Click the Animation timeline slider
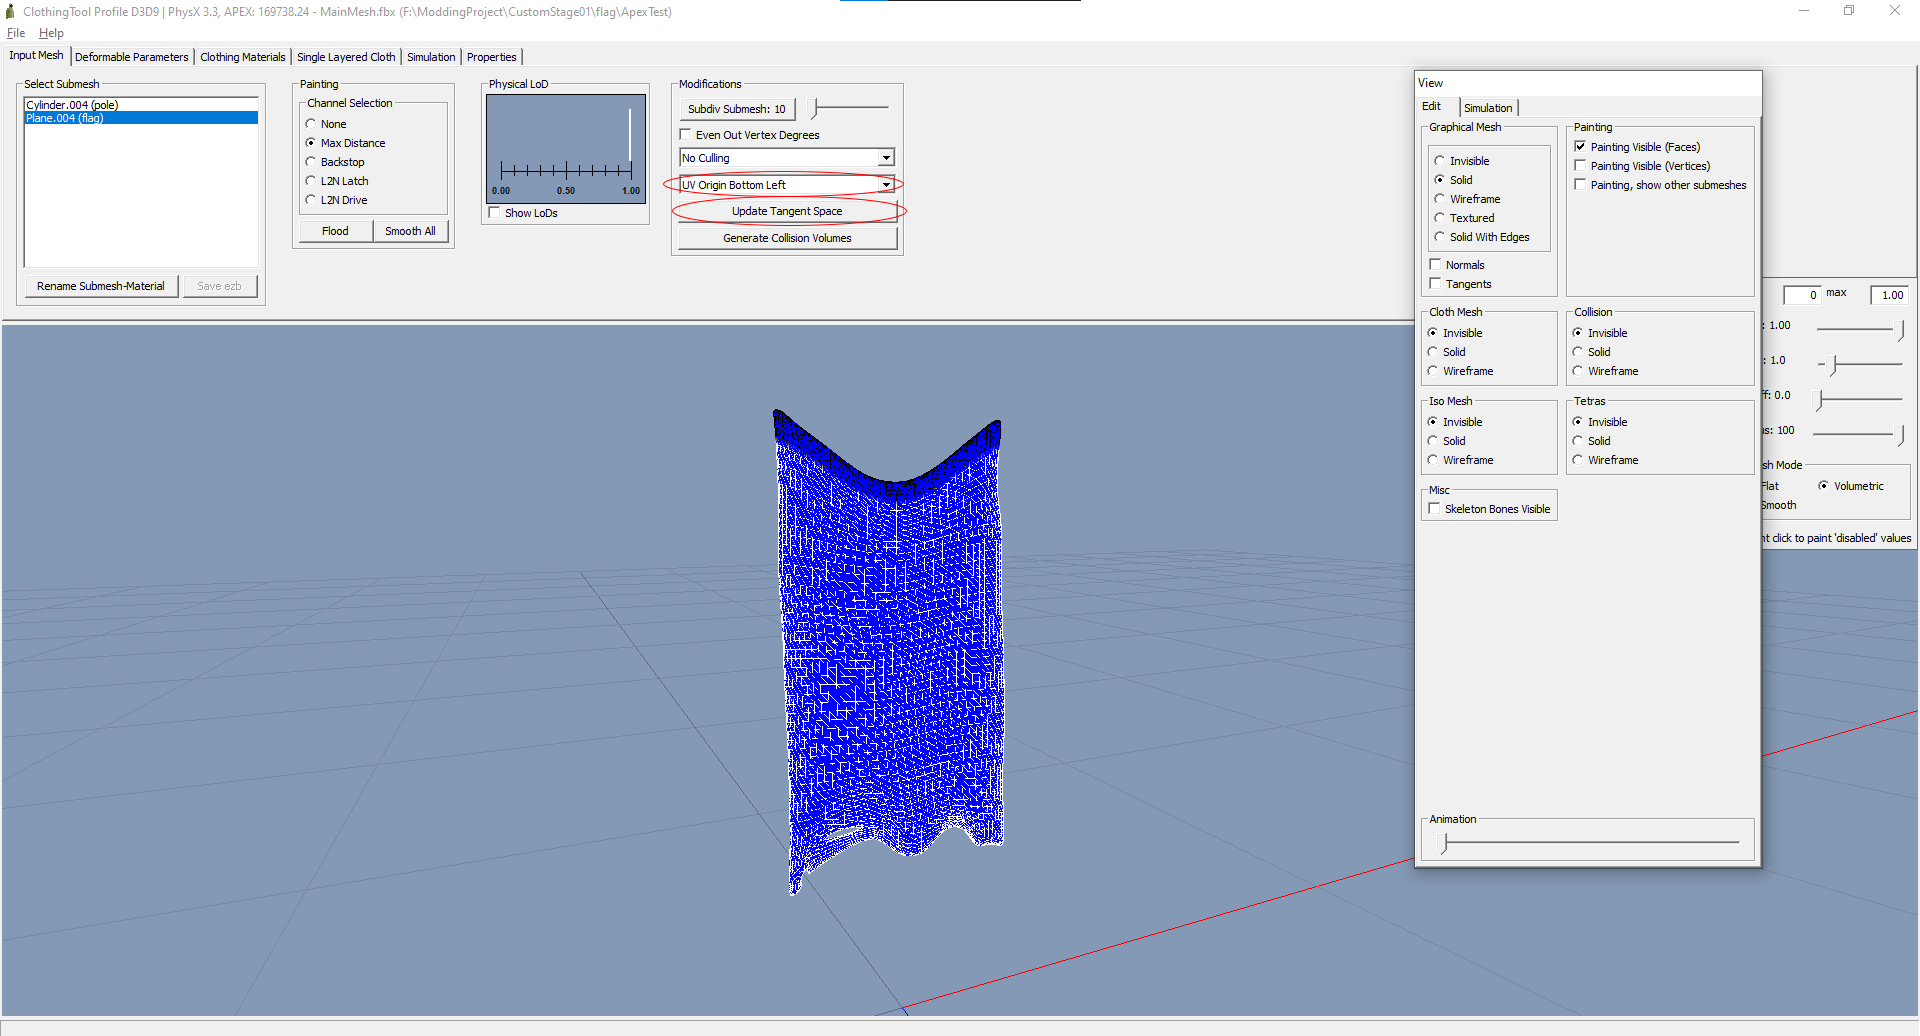This screenshot has width=1920, height=1036. point(1588,843)
